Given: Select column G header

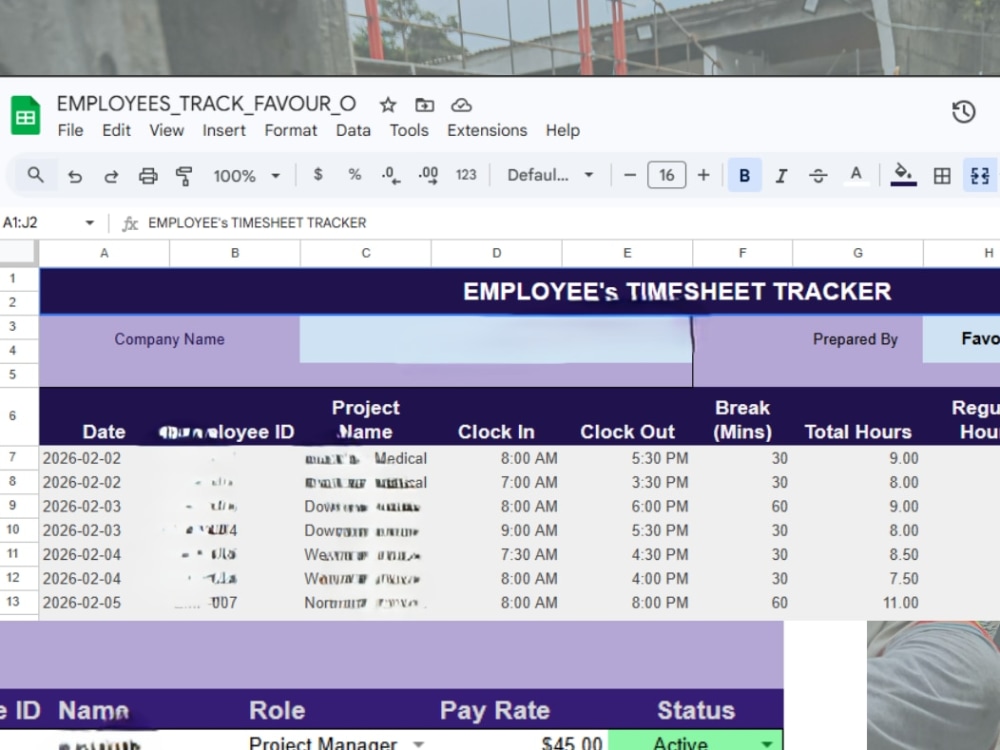Looking at the screenshot, I should [x=858, y=253].
